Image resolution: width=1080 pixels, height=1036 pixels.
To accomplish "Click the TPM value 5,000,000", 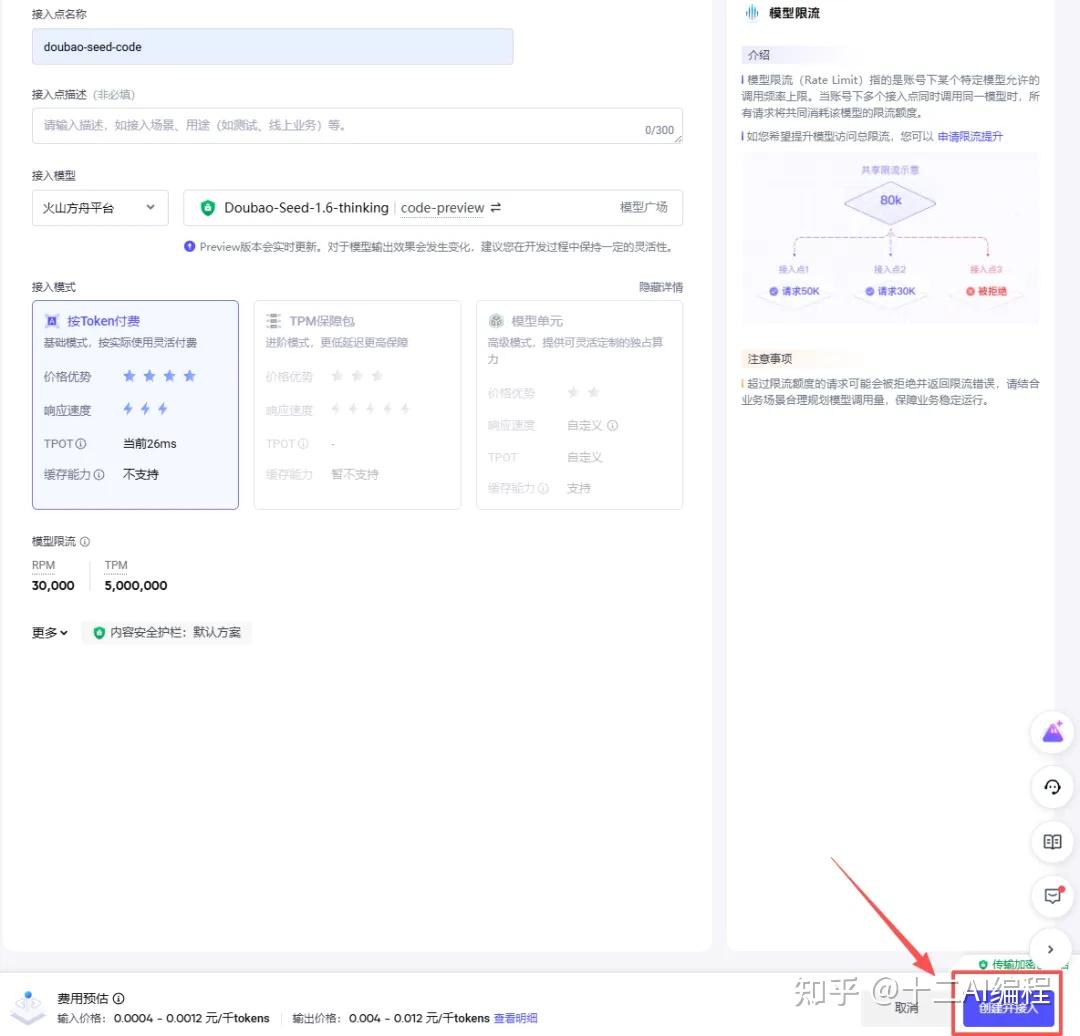I will 136,586.
